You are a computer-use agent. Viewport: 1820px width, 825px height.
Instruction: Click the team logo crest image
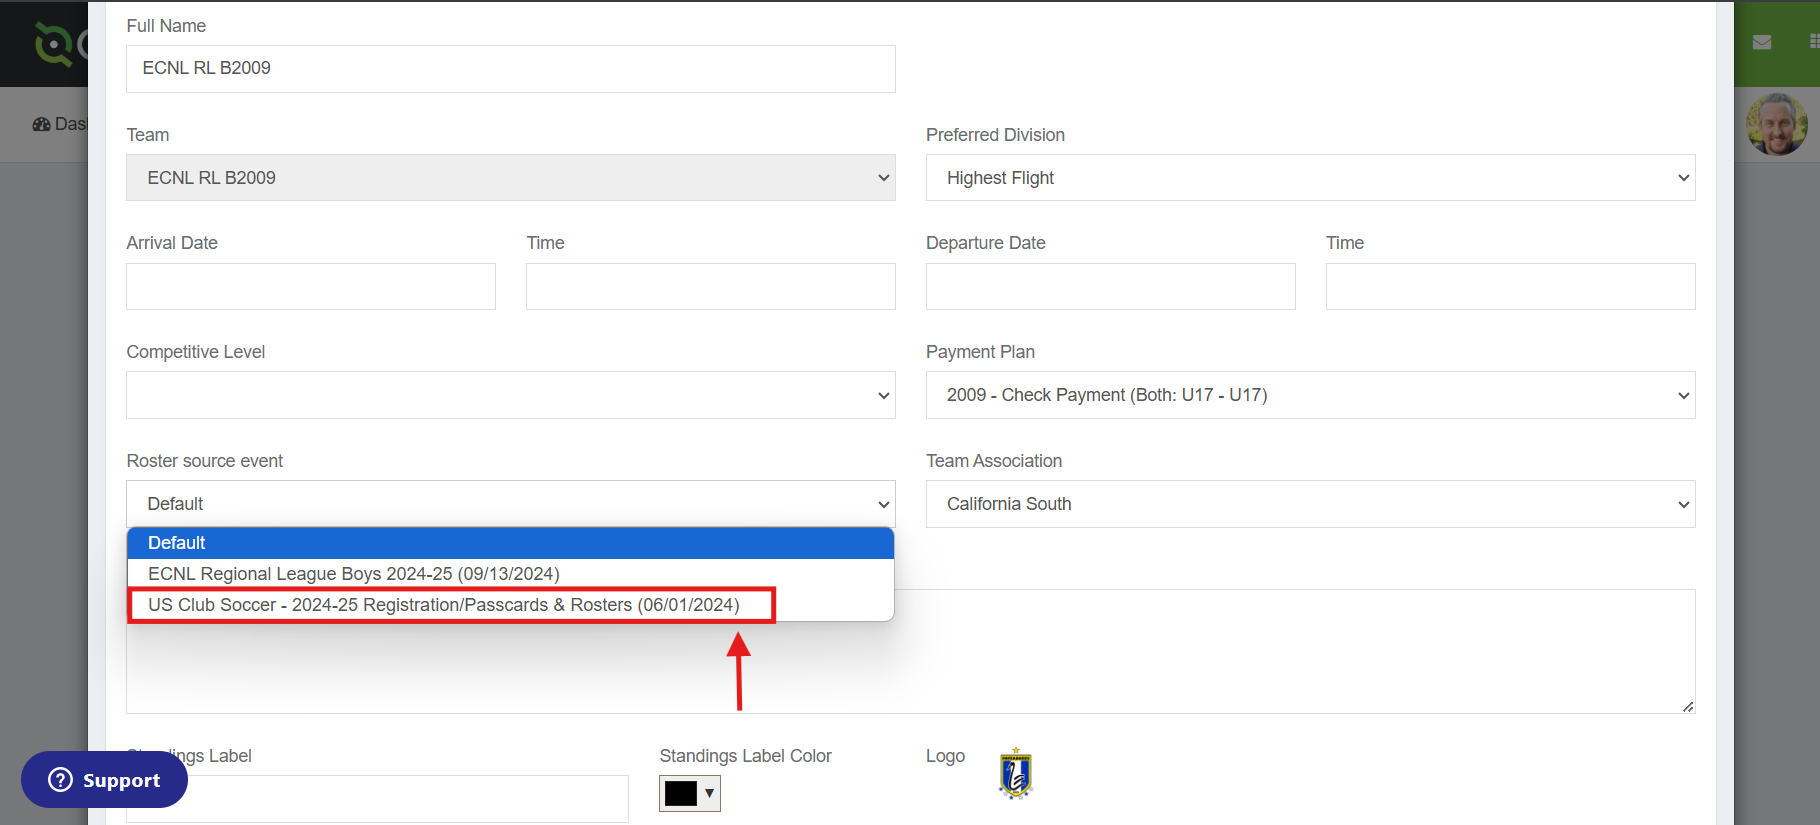1015,774
